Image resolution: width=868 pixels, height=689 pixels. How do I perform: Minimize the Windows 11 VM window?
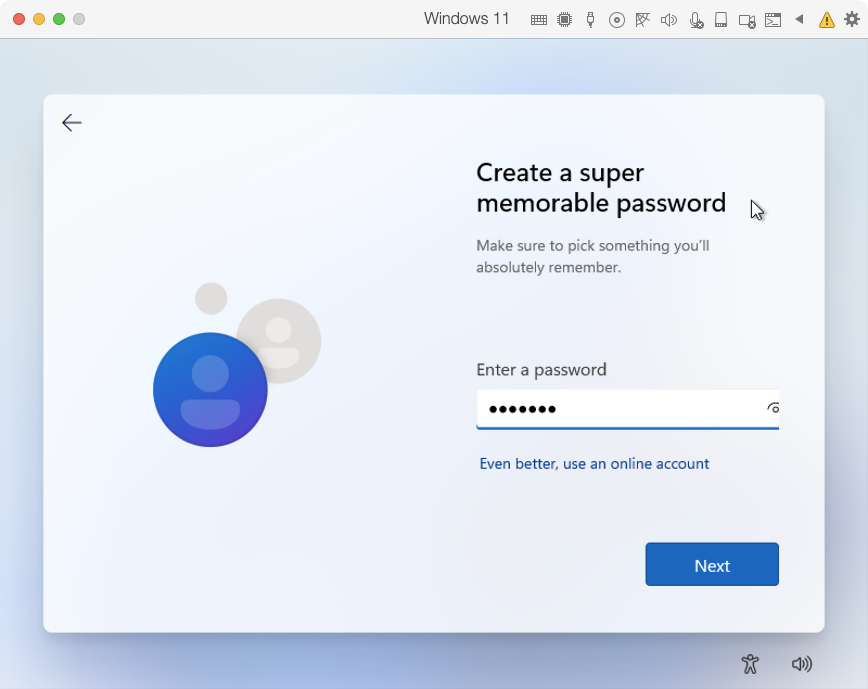point(39,19)
